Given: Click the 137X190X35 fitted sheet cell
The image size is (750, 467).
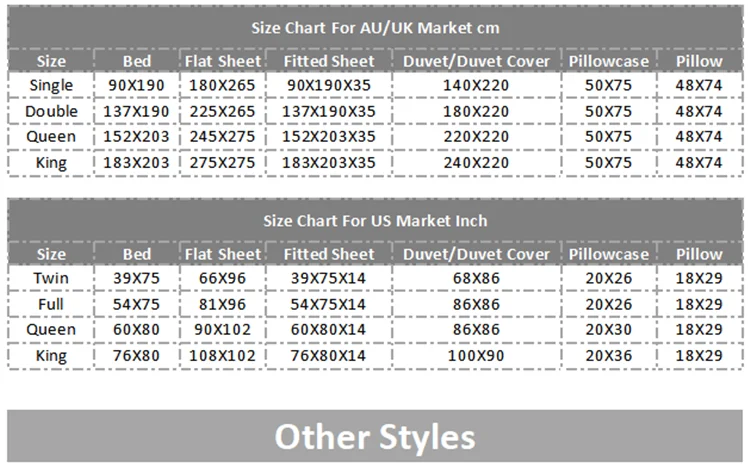Looking at the screenshot, I should point(331,110).
